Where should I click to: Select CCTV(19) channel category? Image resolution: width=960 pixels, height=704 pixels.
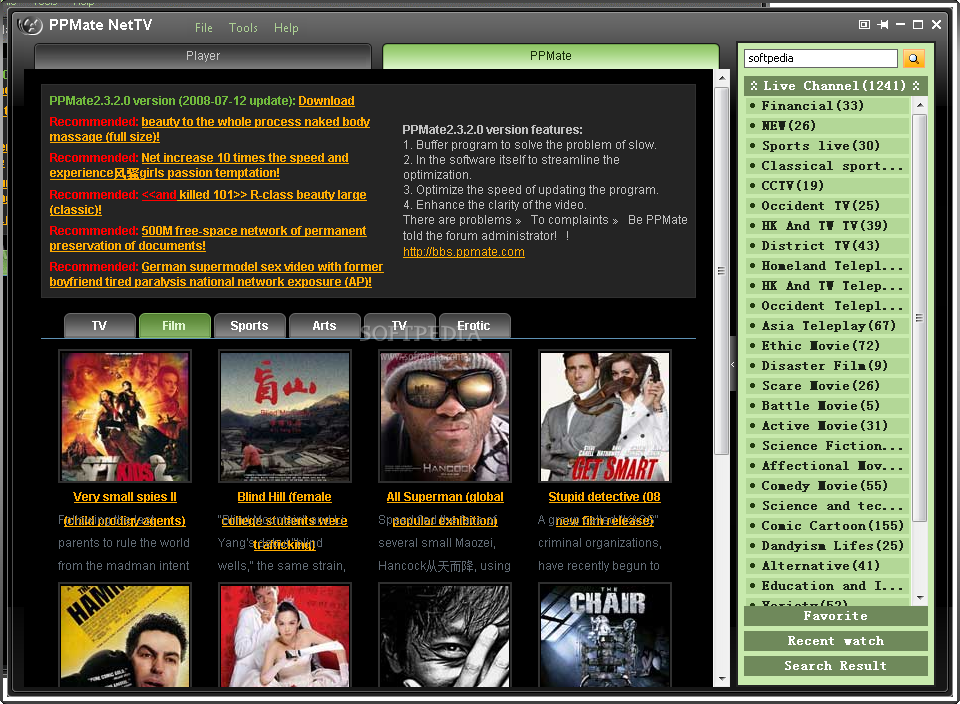point(828,185)
